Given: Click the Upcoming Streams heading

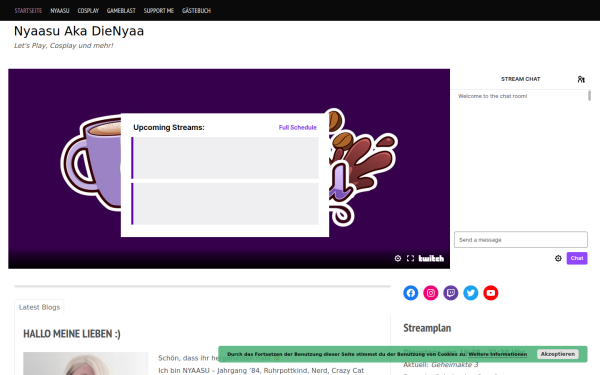Looking at the screenshot, I should (169, 127).
